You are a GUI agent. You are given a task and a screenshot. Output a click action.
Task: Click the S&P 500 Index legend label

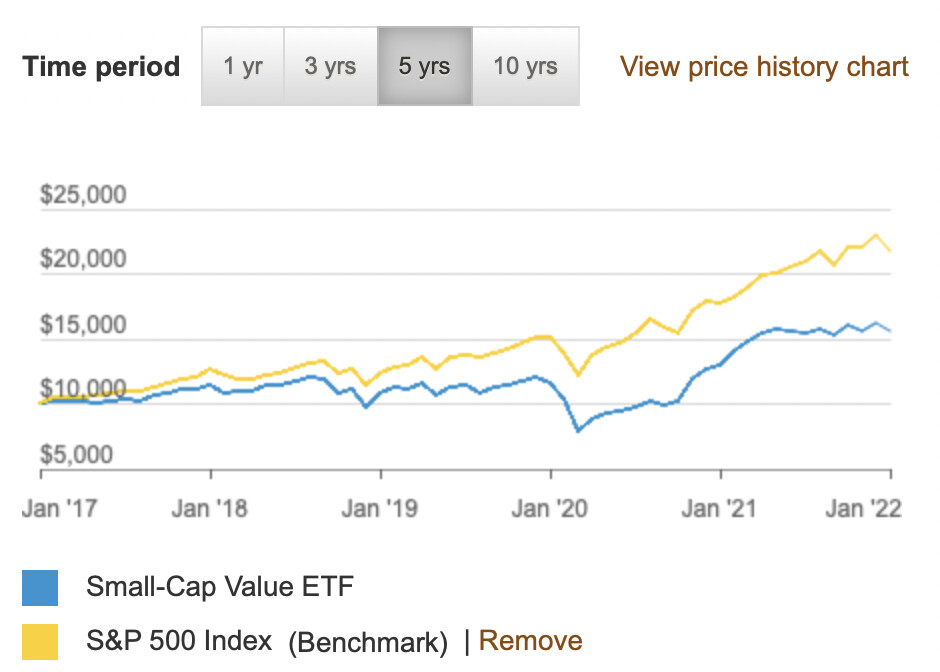pos(179,641)
